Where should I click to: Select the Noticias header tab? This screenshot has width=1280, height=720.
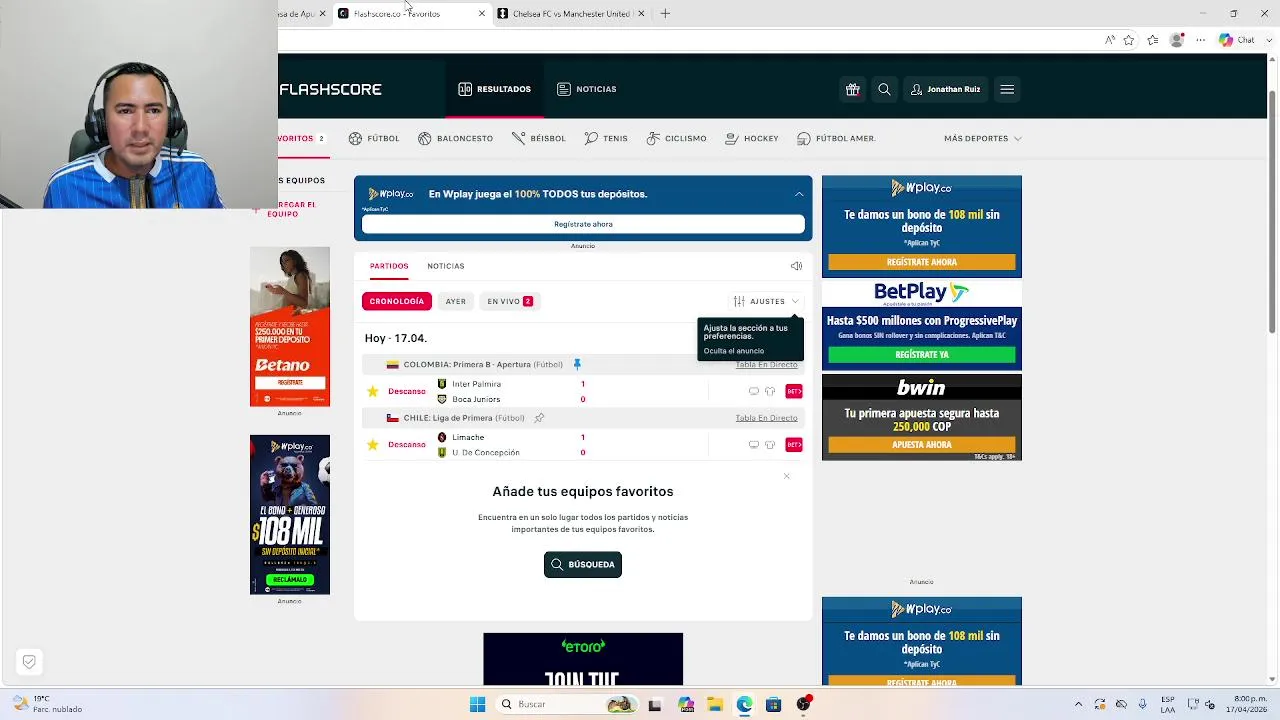click(x=586, y=89)
